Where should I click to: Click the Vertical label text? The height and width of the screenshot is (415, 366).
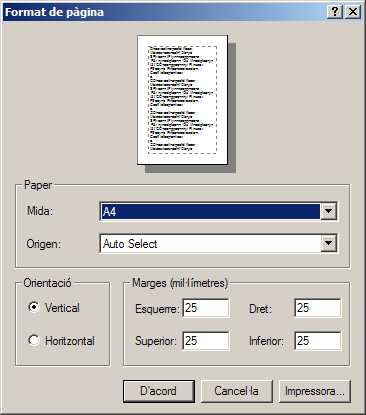pyautogui.click(x=62, y=308)
